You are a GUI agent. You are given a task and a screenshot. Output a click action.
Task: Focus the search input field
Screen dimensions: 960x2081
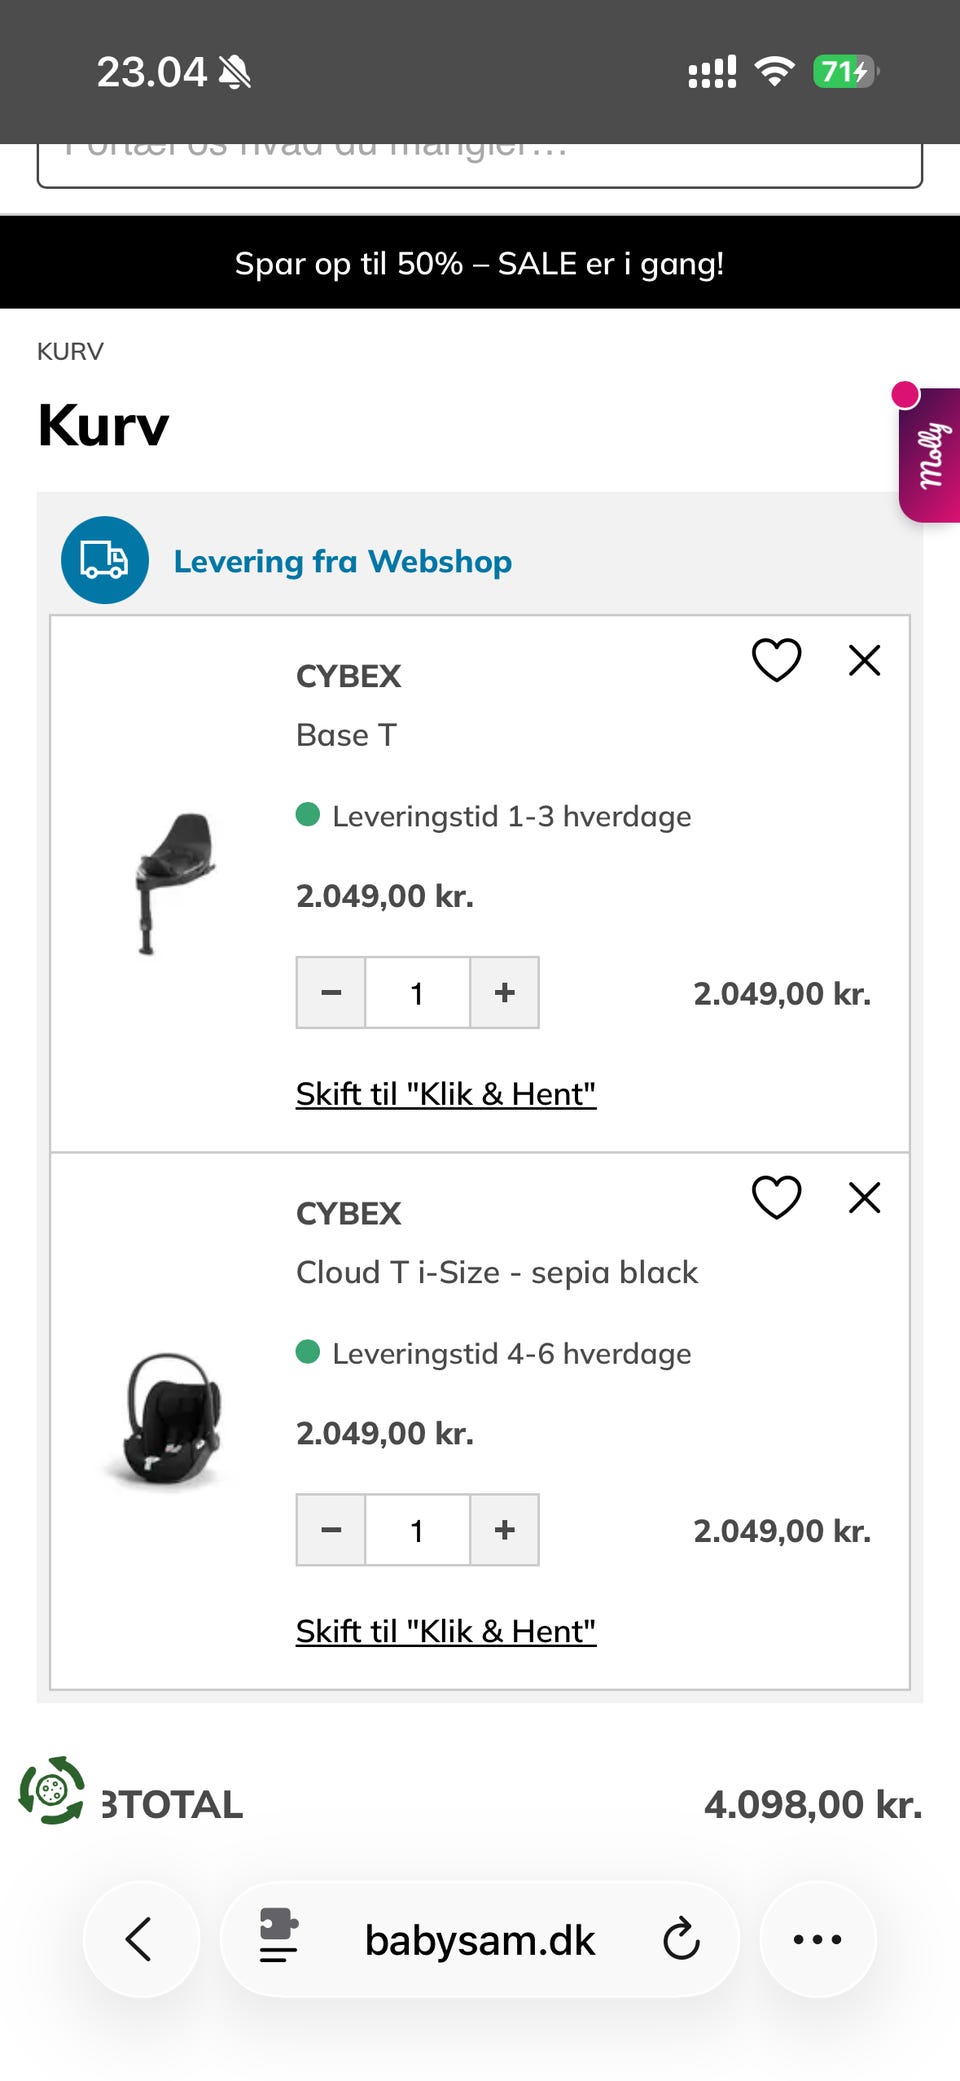point(480,160)
